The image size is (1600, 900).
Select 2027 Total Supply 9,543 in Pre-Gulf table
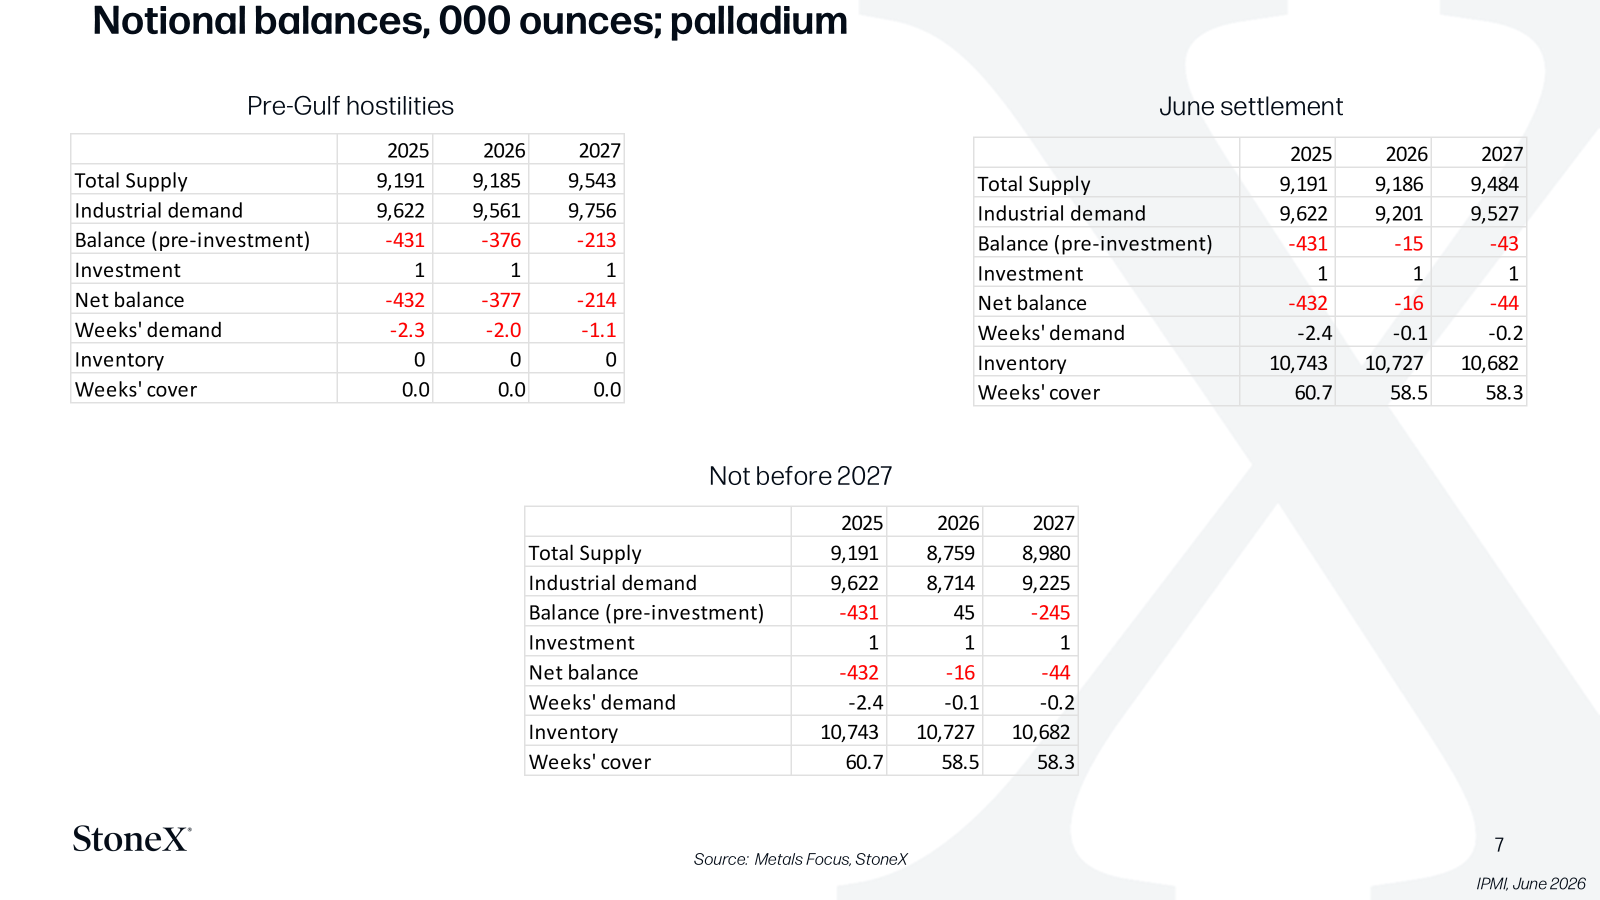(592, 181)
